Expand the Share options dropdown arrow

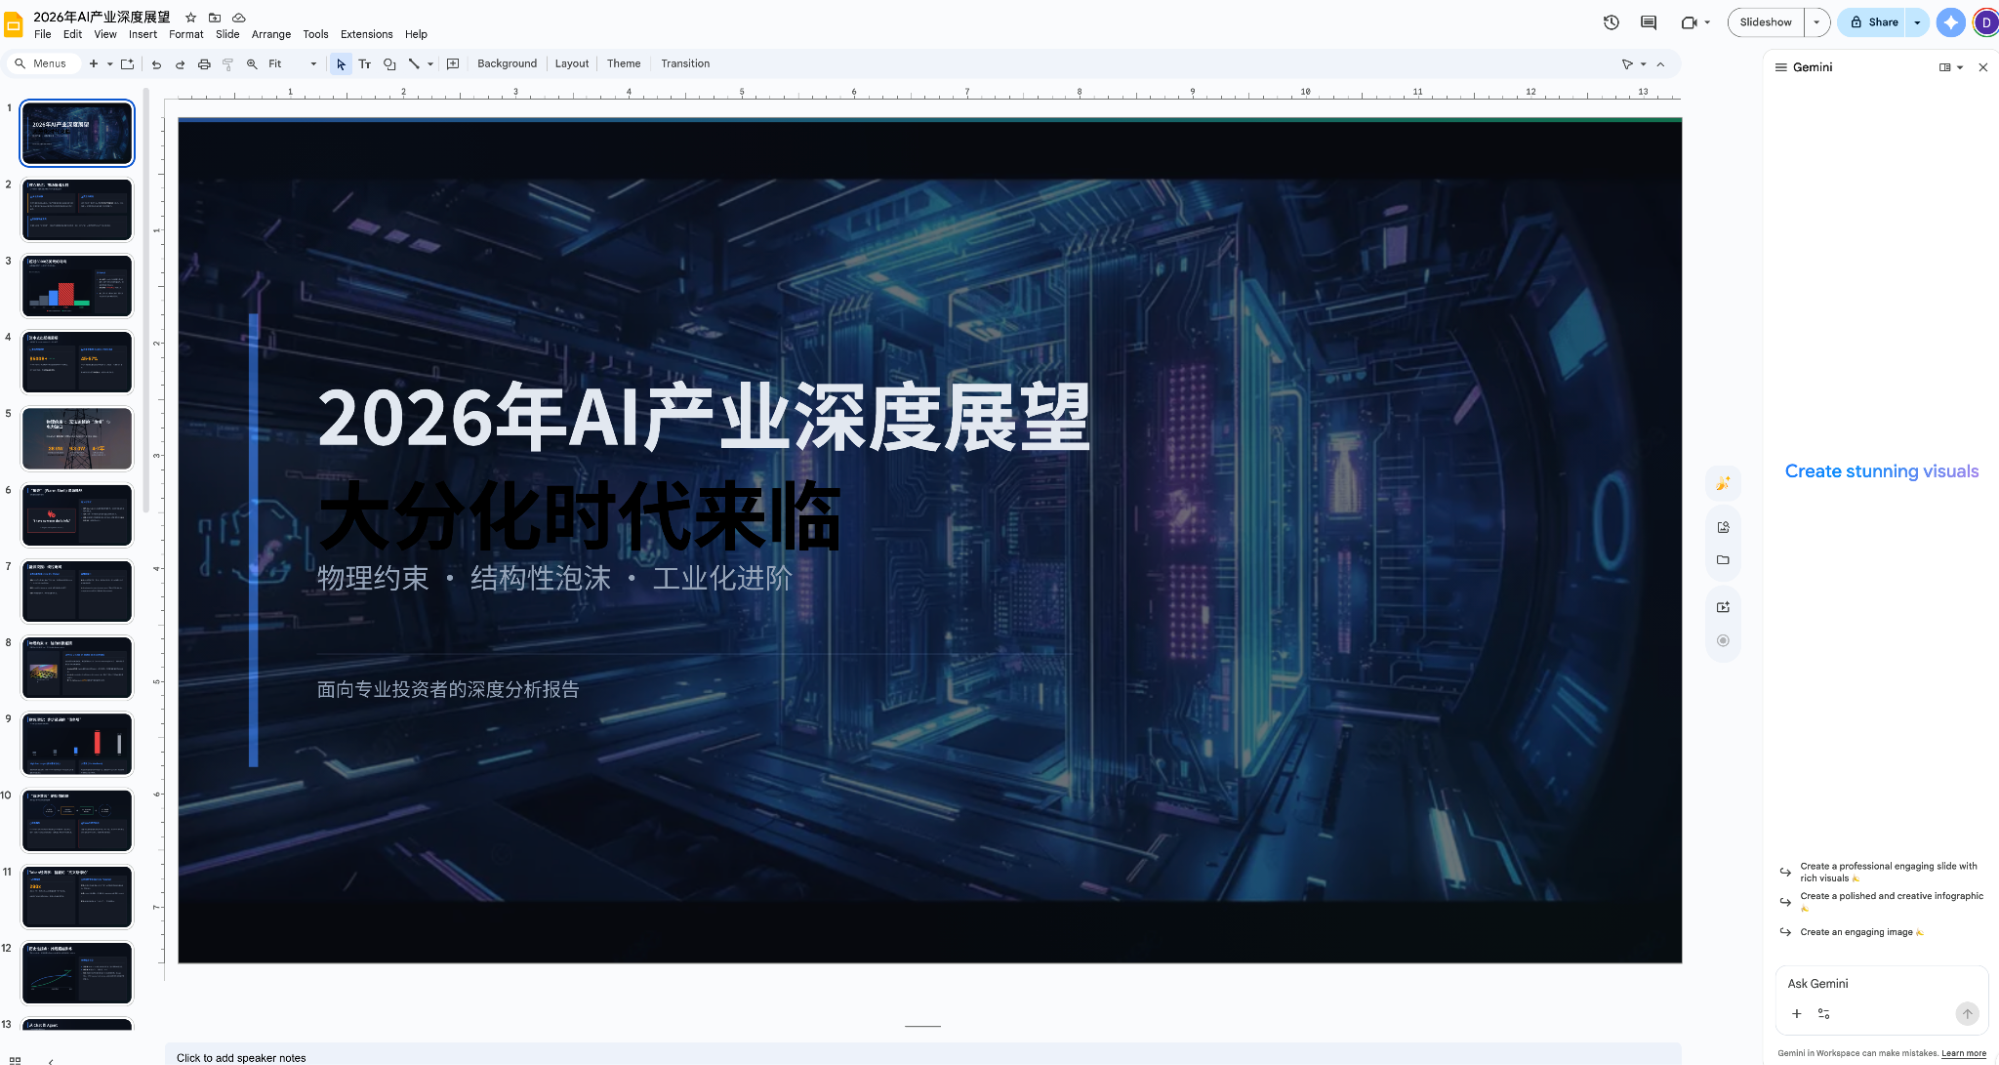point(1917,22)
